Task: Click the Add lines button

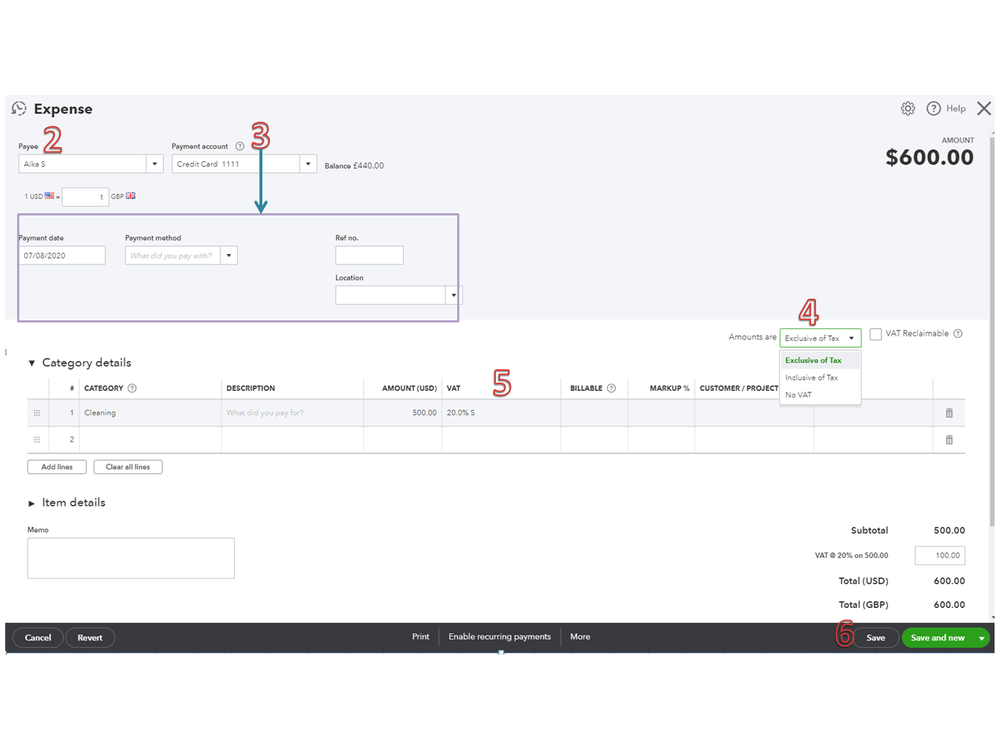Action: click(57, 467)
